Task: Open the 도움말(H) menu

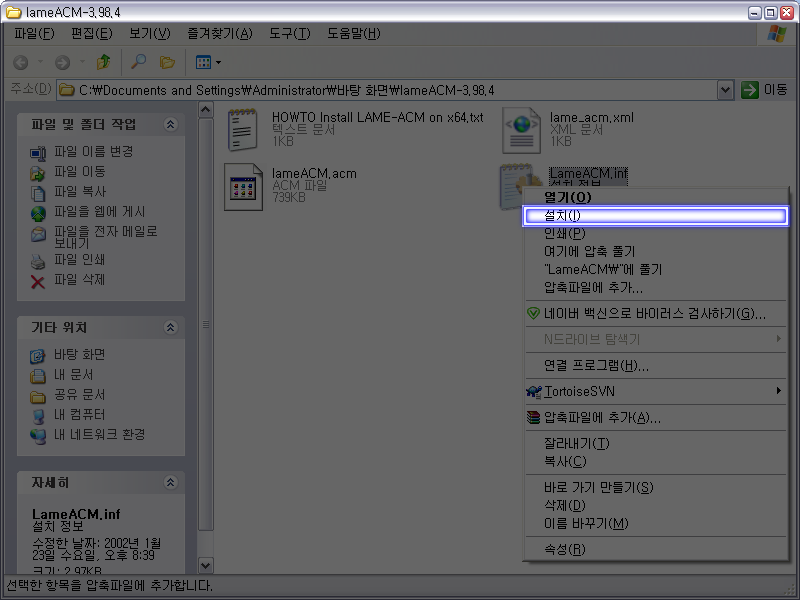Action: point(354,34)
